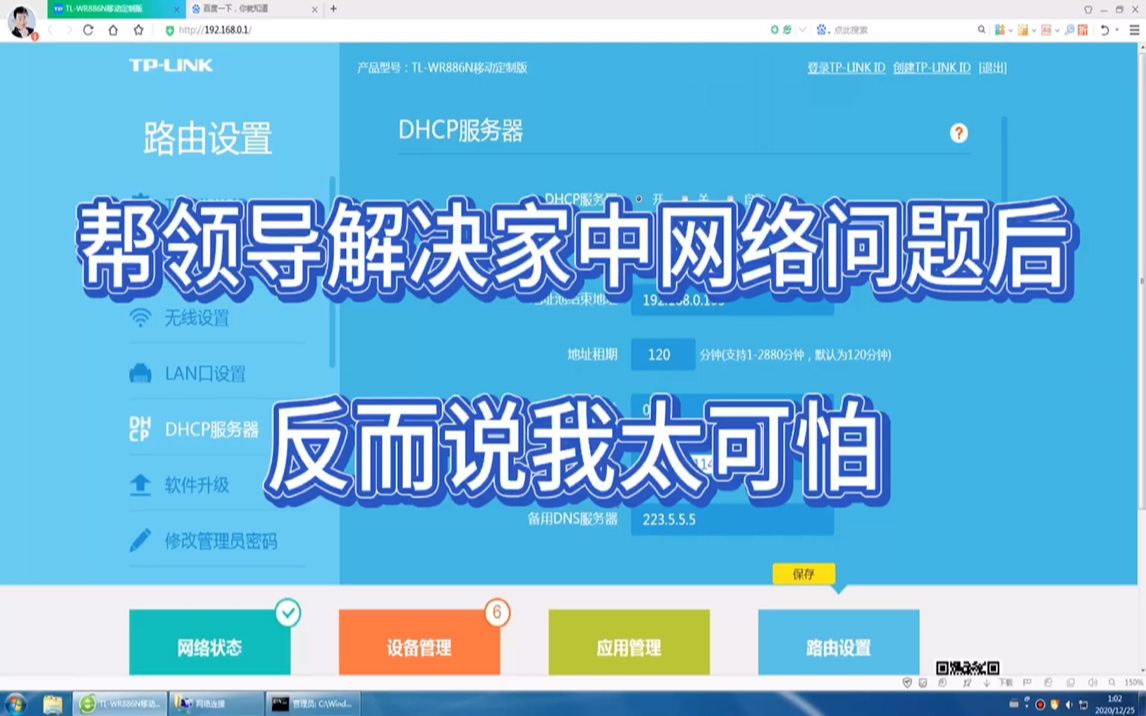Click the 登录TP-LINK ID link
The width and height of the screenshot is (1146, 716).
pyautogui.click(x=846, y=67)
